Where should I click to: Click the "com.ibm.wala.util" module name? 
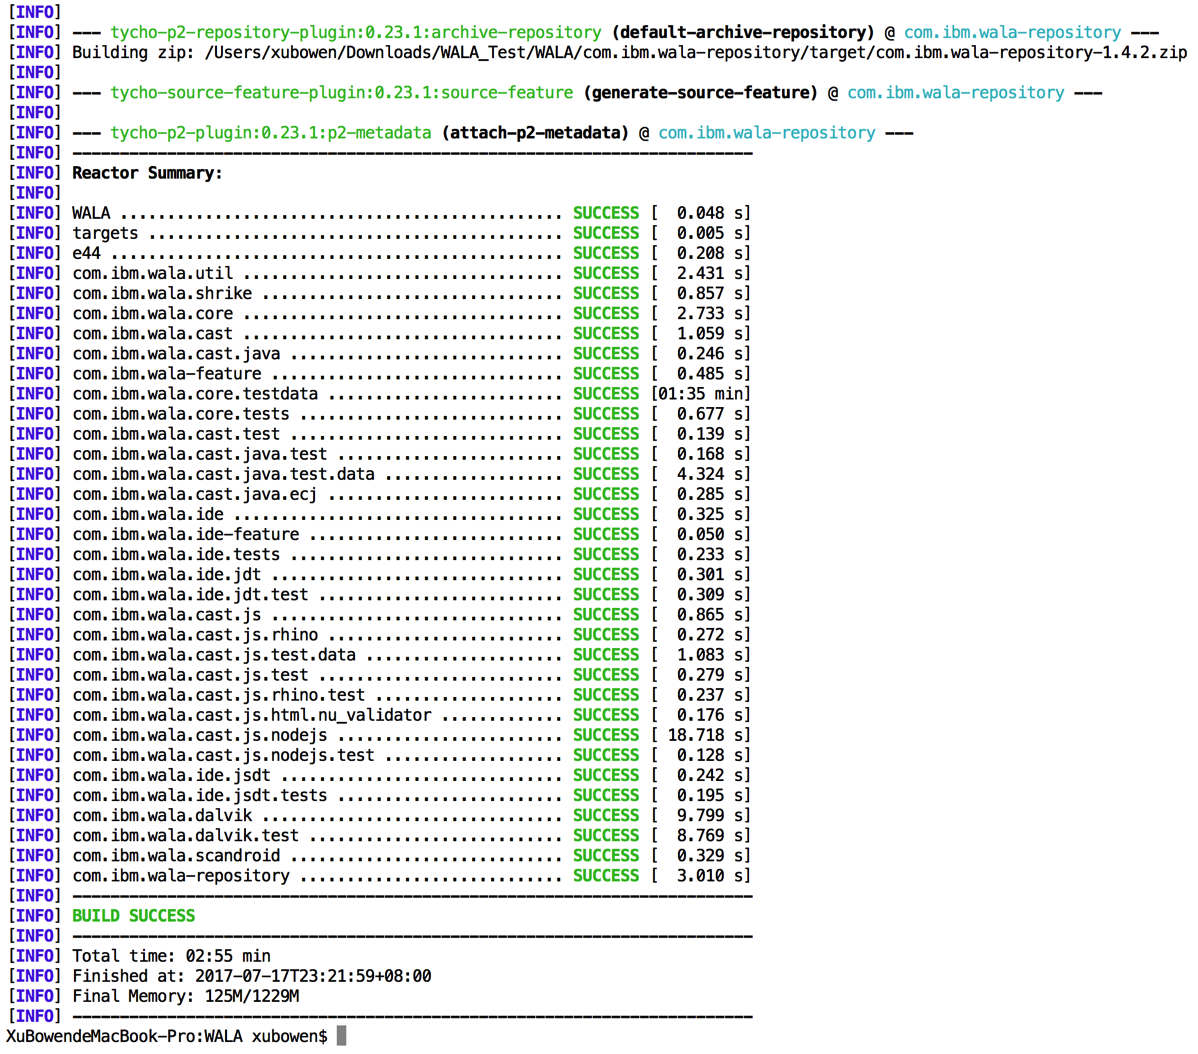click(152, 273)
